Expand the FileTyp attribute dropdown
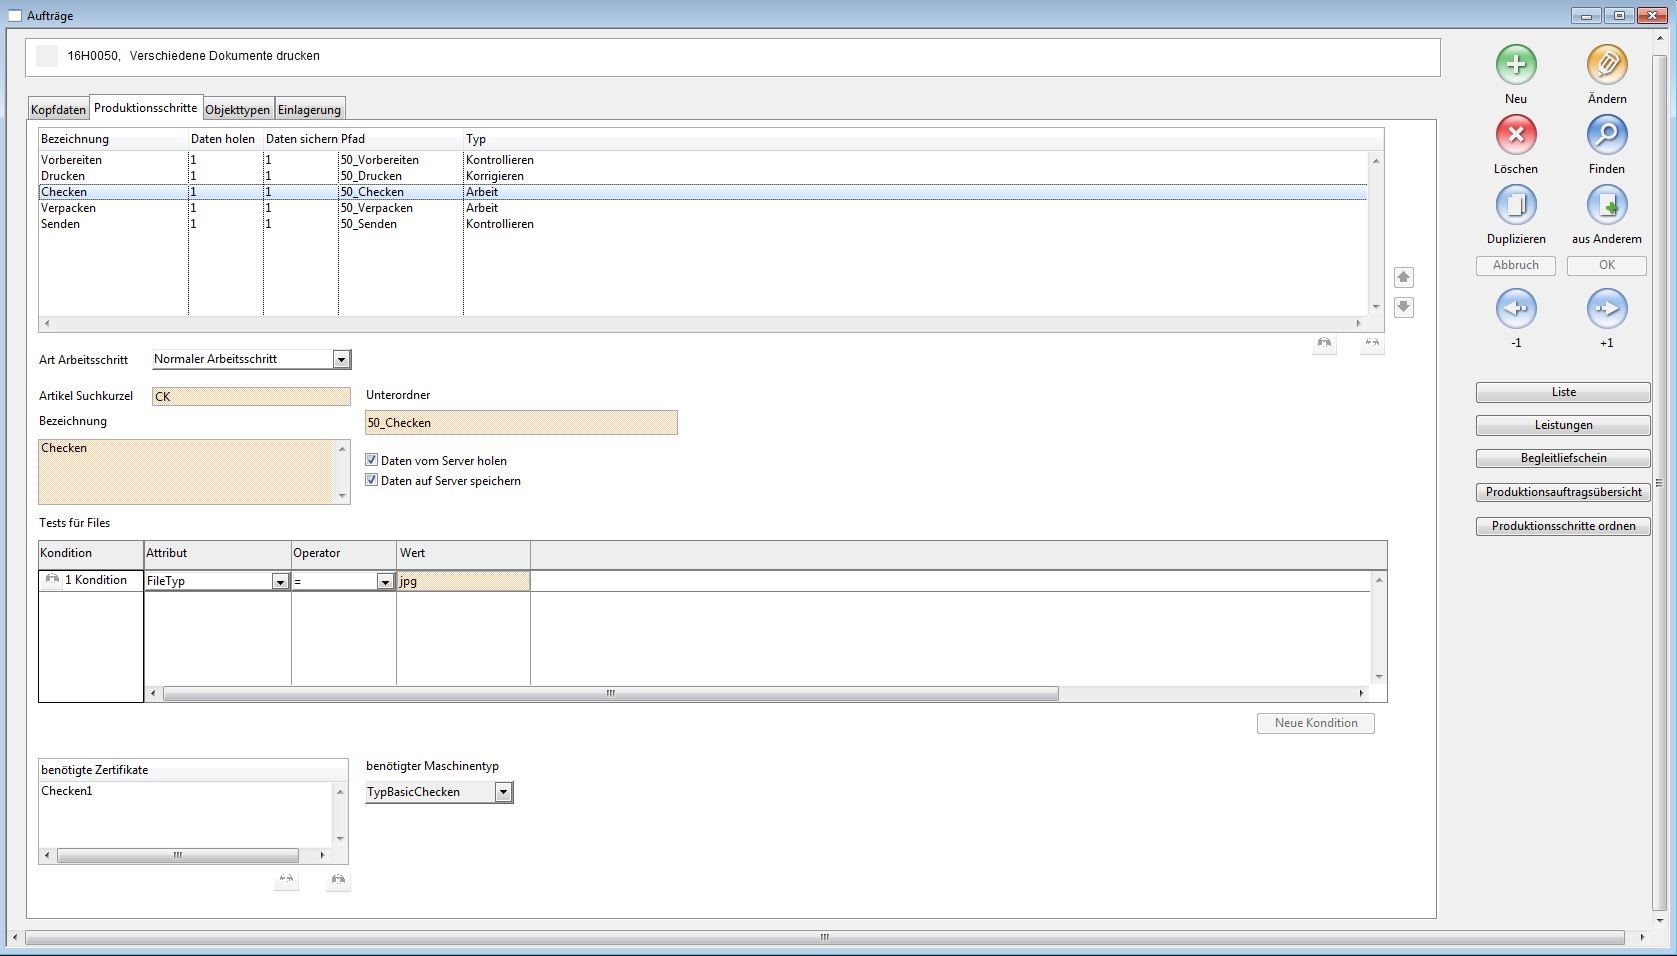The image size is (1677, 956). click(280, 581)
